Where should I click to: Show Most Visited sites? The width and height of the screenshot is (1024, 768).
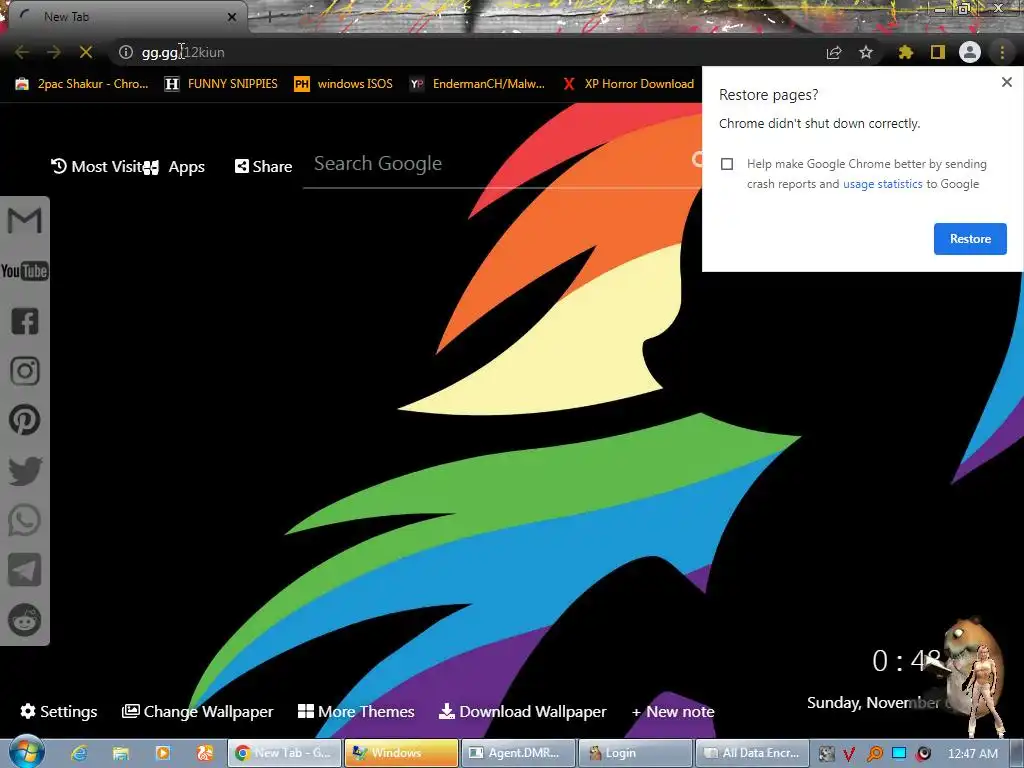pyautogui.click(x=97, y=167)
